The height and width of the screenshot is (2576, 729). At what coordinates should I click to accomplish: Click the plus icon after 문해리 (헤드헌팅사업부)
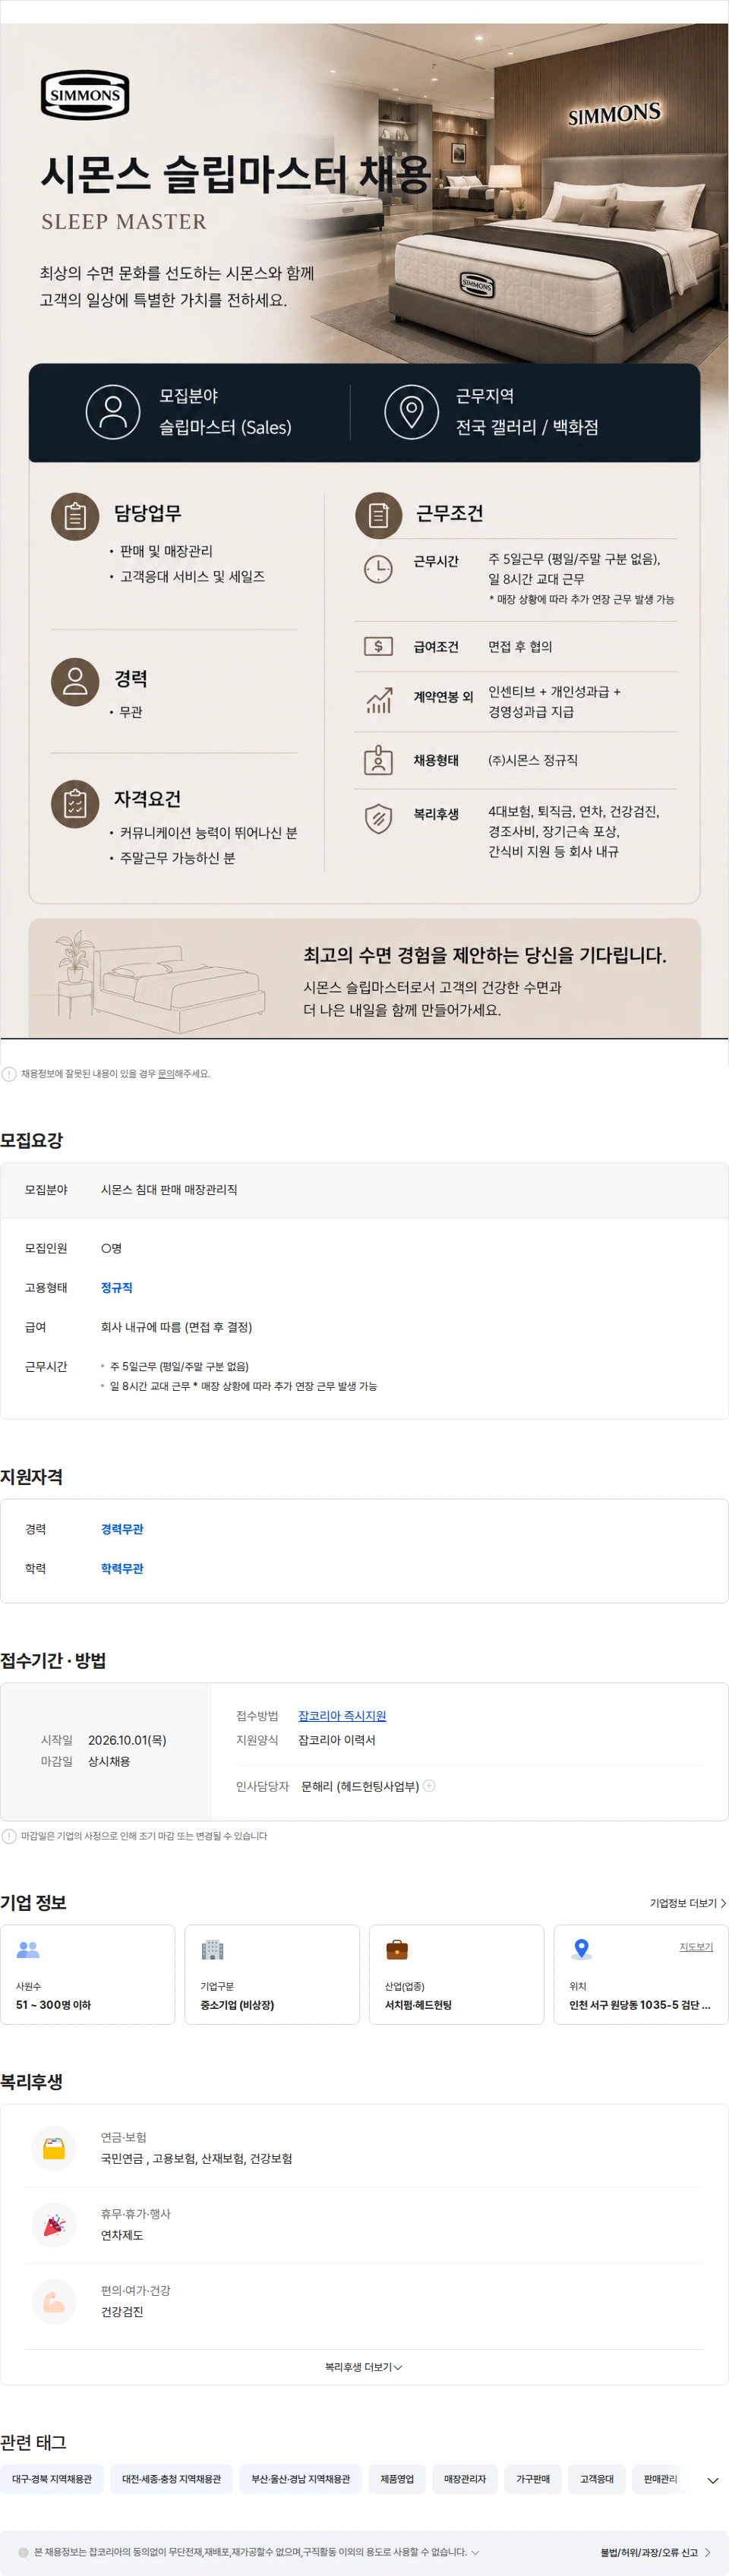pos(429,1785)
